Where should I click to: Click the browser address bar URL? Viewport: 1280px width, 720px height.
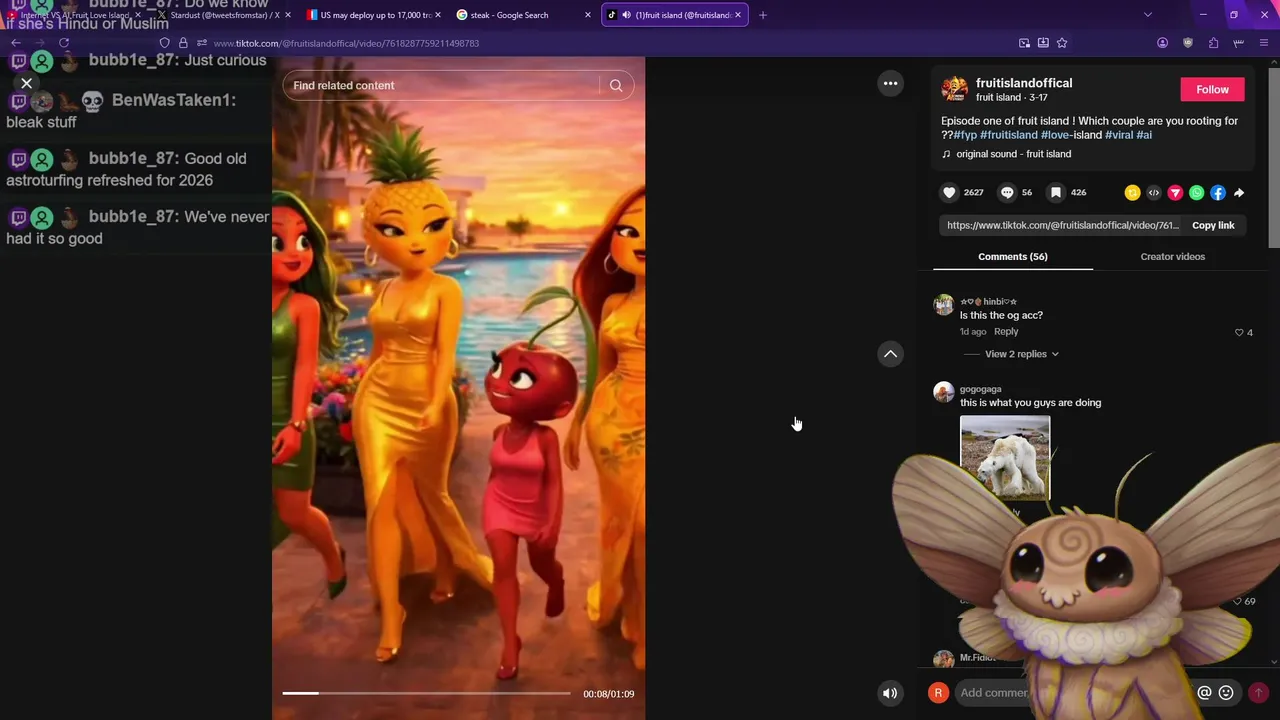[x=346, y=43]
